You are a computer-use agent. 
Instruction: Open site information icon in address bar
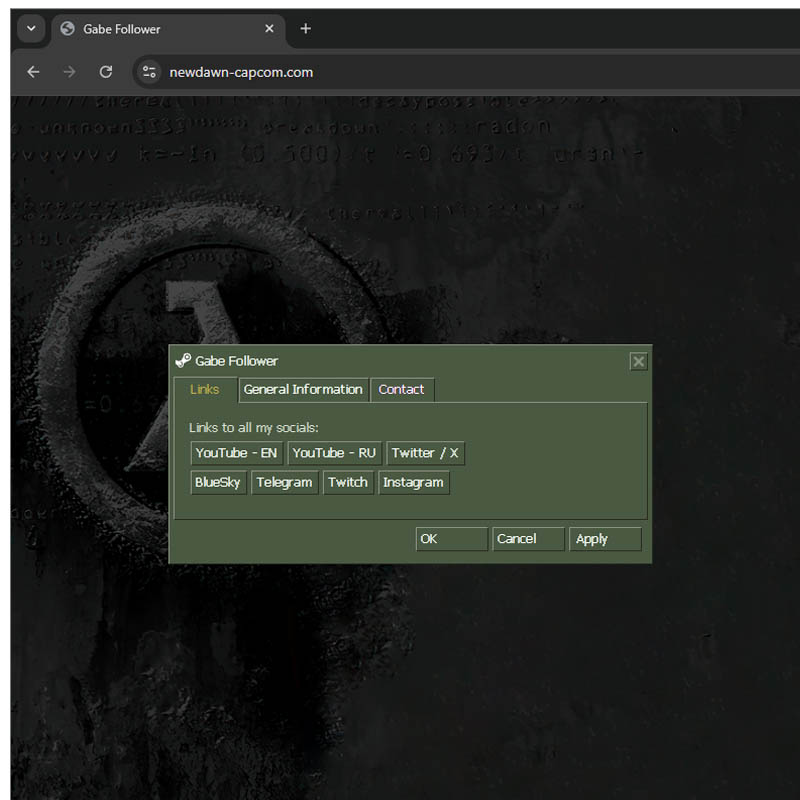pyautogui.click(x=149, y=72)
